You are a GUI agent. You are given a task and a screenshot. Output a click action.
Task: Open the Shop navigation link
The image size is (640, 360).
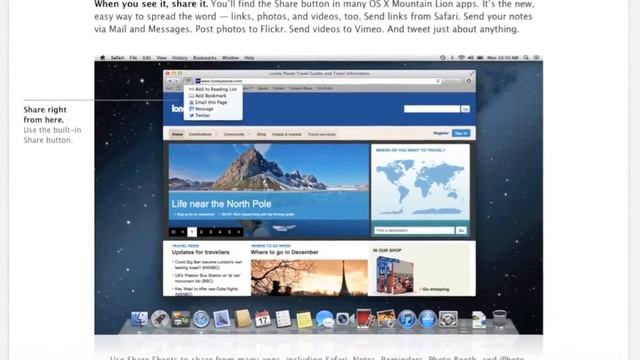tap(261, 134)
